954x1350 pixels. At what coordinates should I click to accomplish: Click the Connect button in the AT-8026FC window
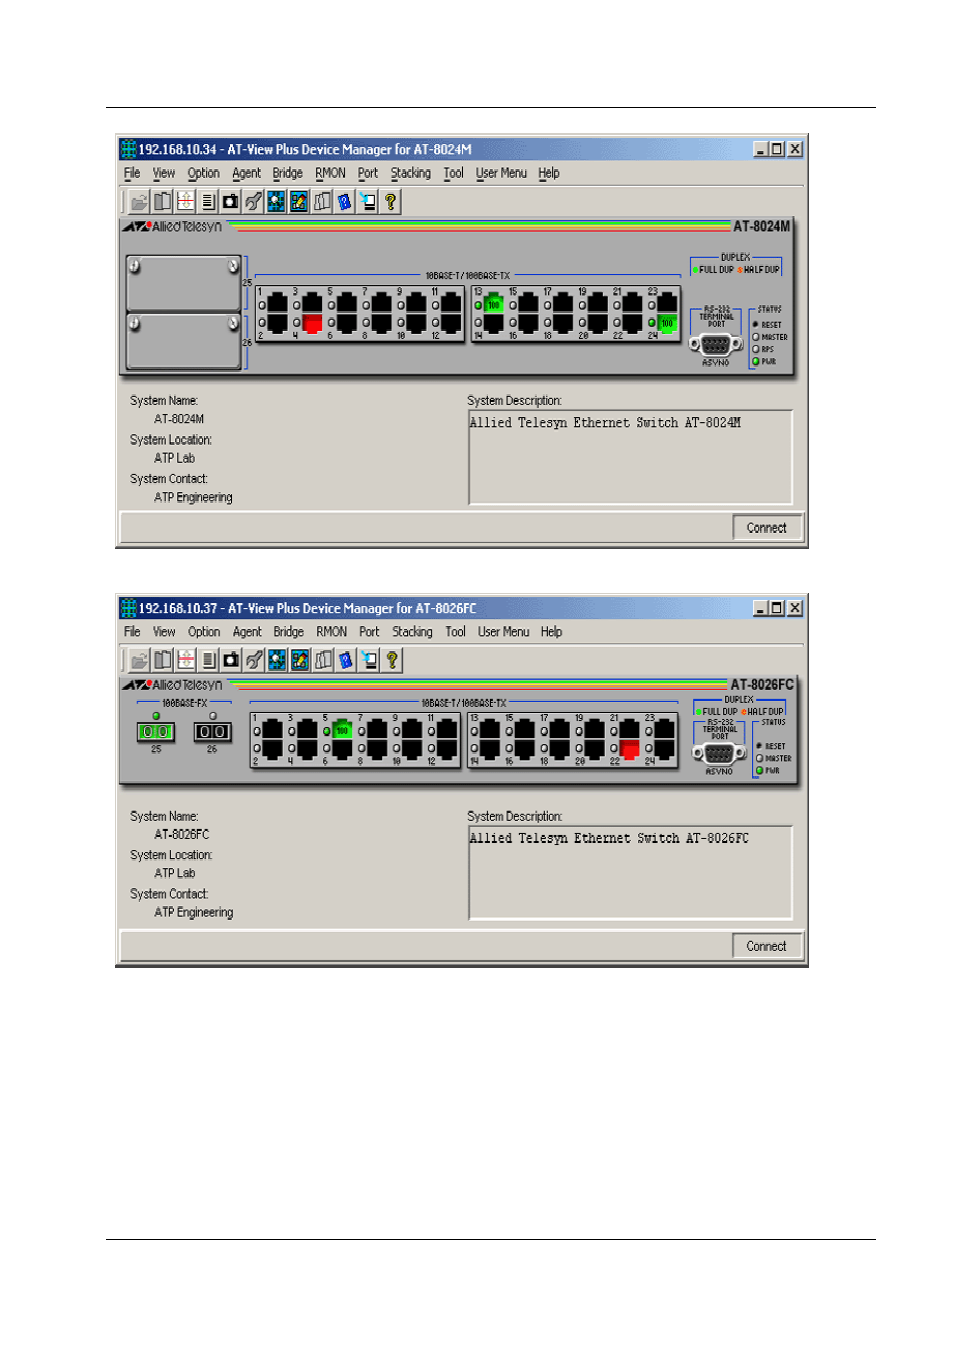(767, 946)
